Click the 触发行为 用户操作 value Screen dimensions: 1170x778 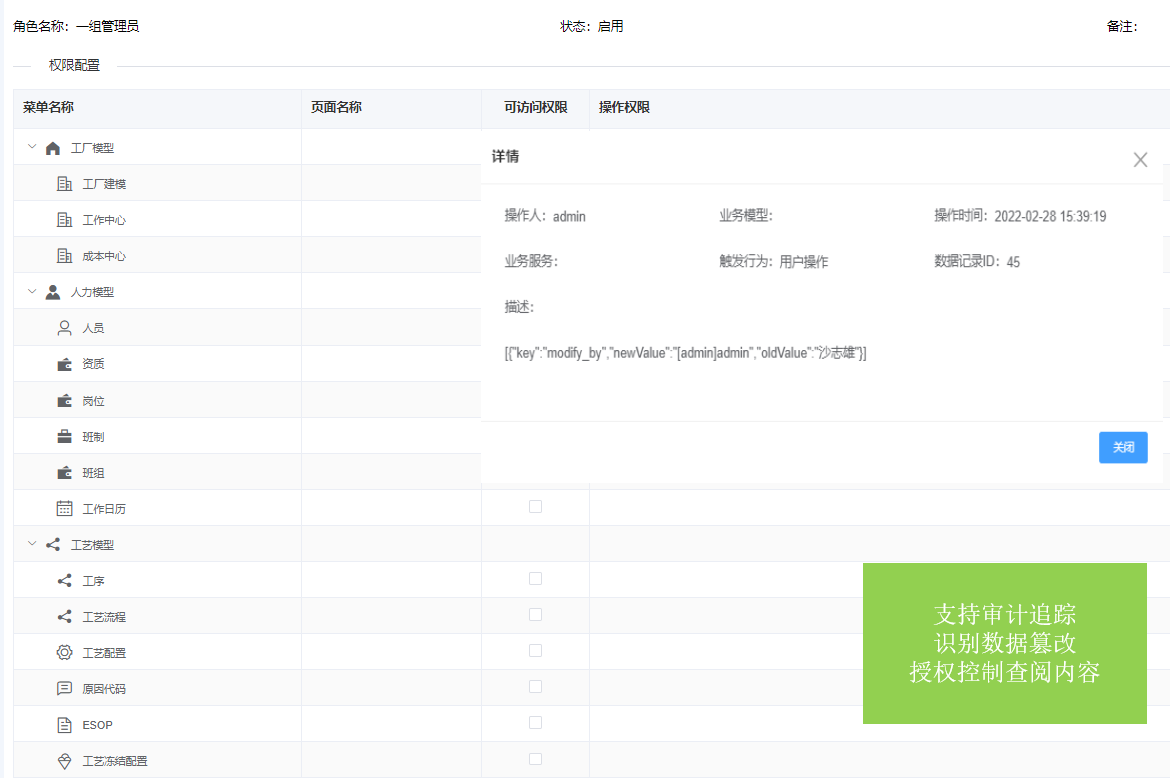click(804, 262)
